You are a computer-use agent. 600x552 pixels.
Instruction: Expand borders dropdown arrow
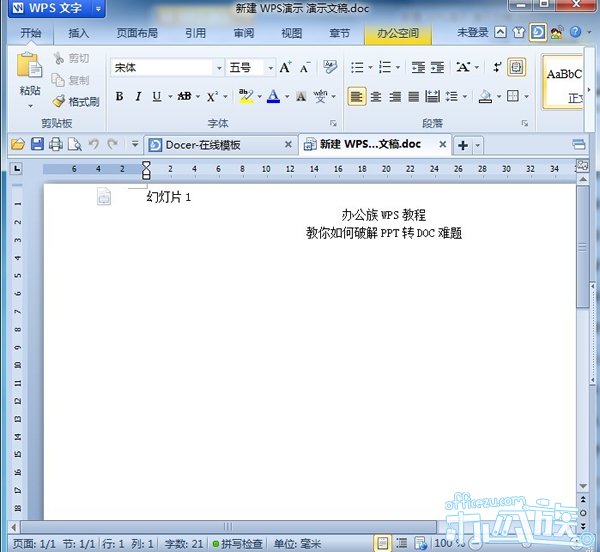pos(527,97)
